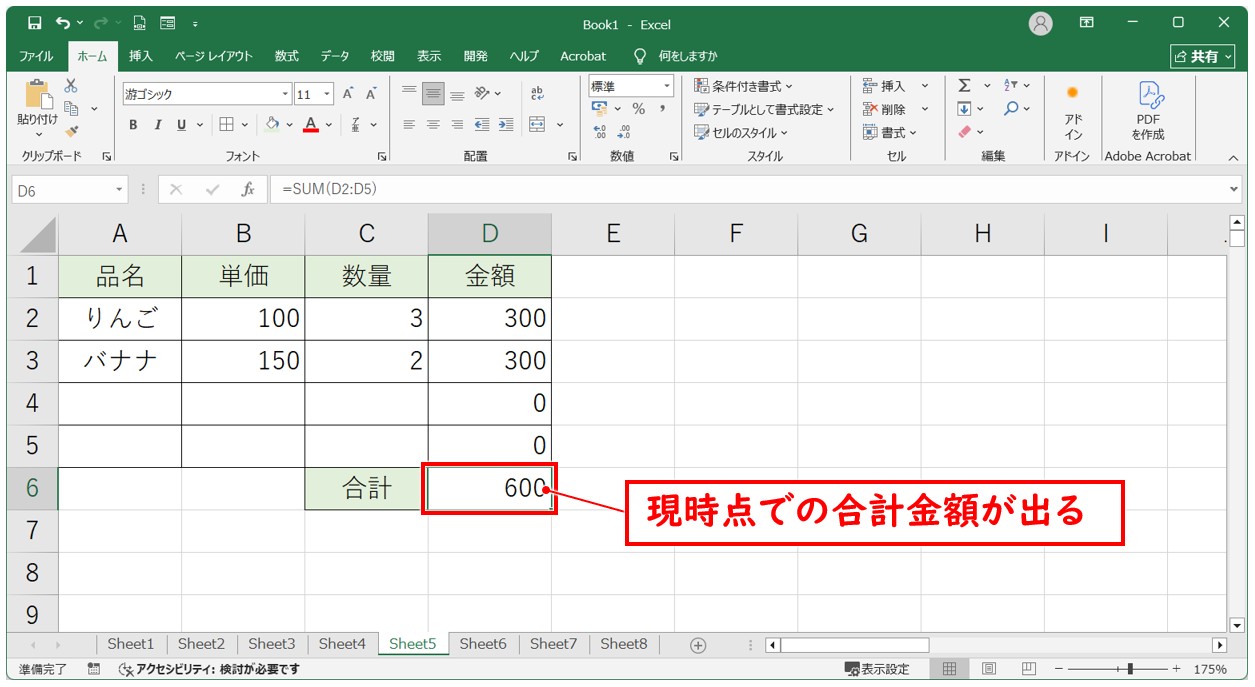Open 表示設定 in the status bar
This screenshot has width=1255, height=687.
(x=877, y=669)
